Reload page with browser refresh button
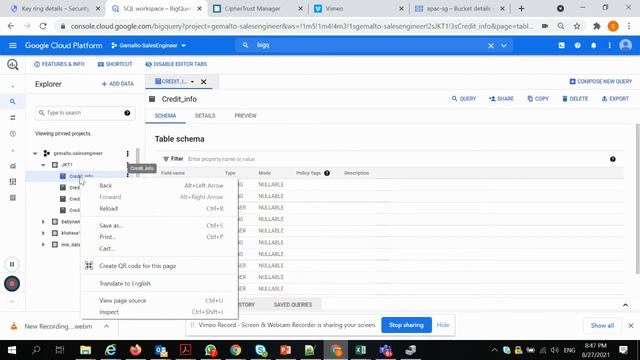640x360 pixels. [x=43, y=26]
